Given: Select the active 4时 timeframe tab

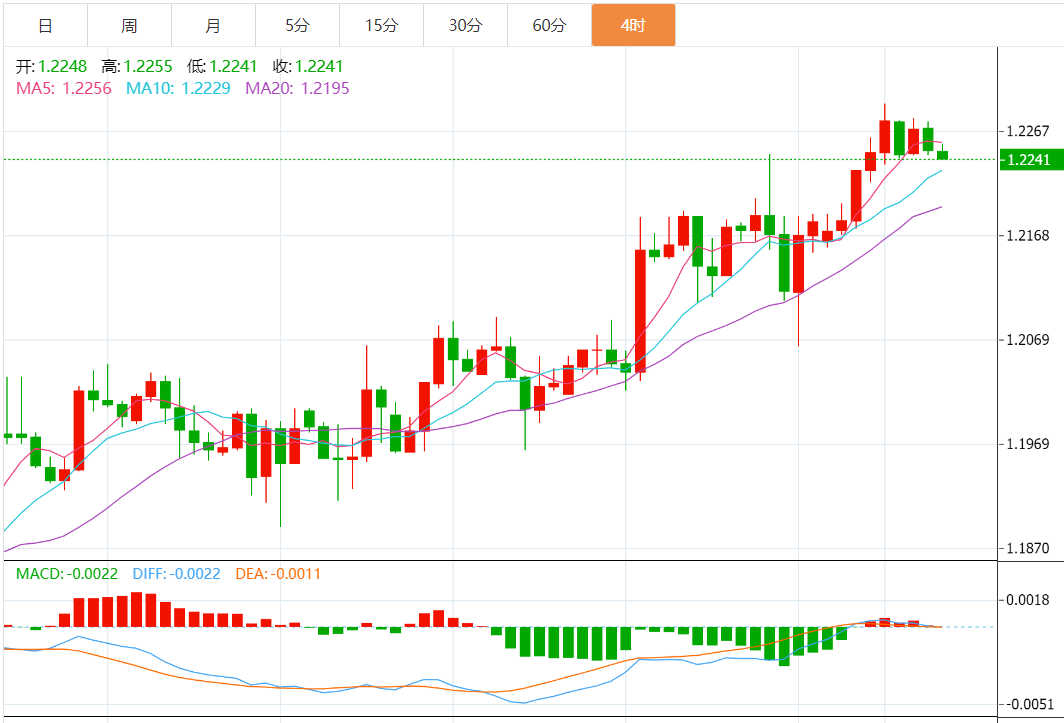Looking at the screenshot, I should (633, 25).
